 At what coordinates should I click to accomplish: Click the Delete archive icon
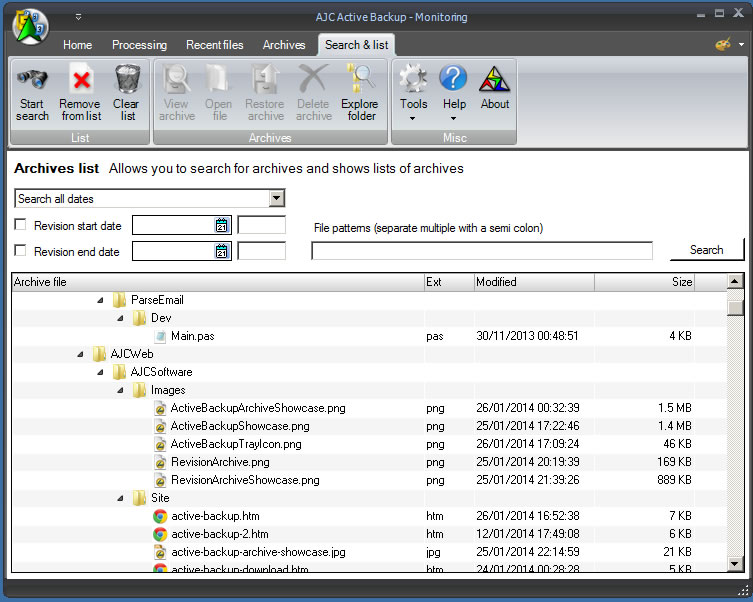coord(313,80)
